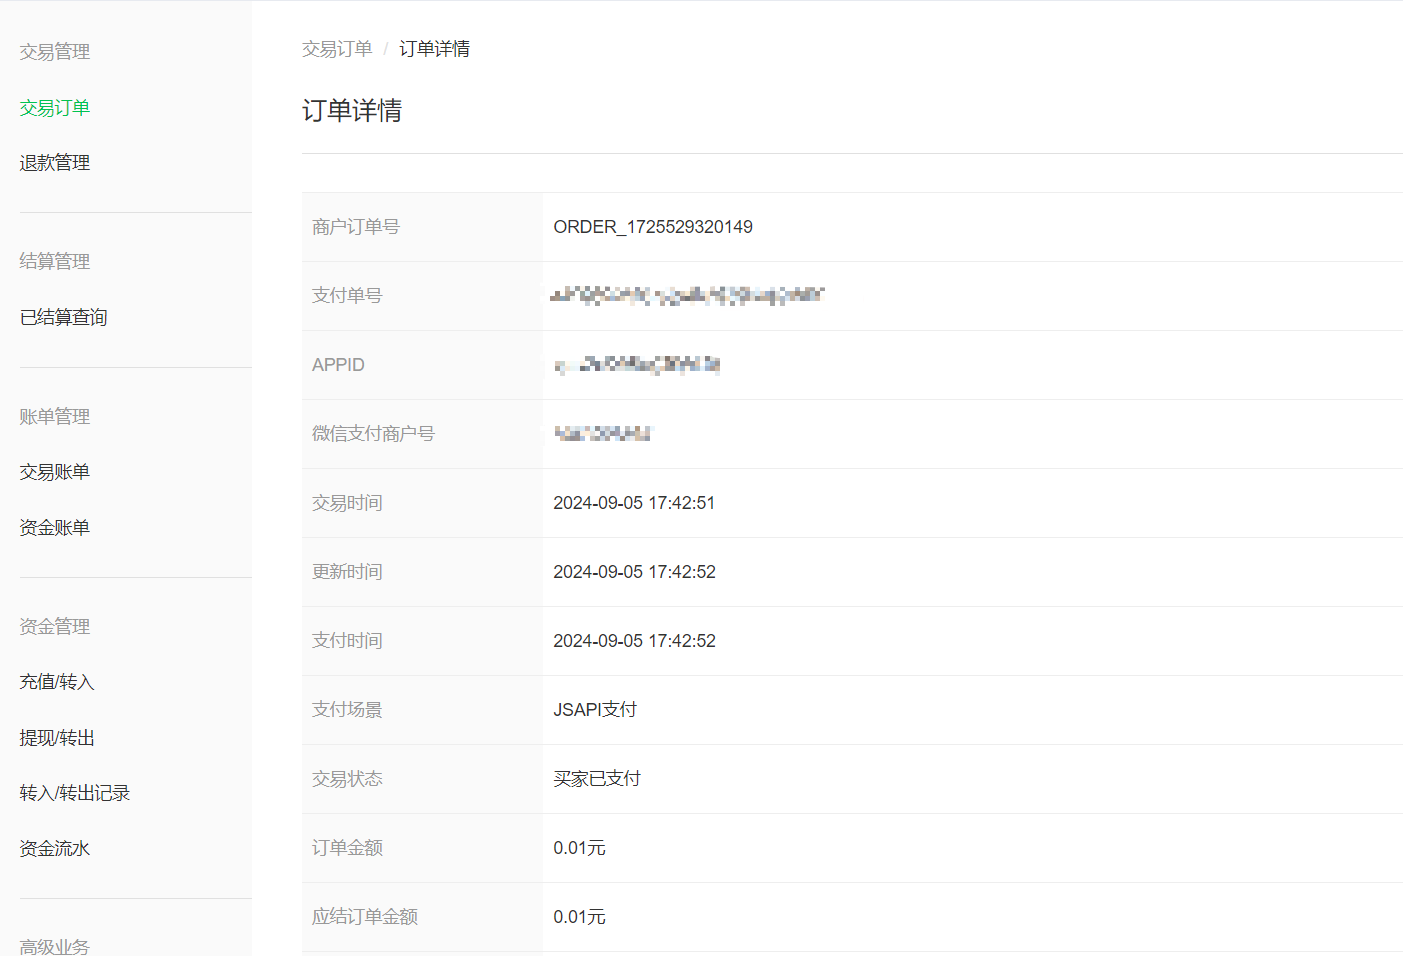Click the timestamp in the 更新时间 row
Screen dimensions: 1403x956
(634, 572)
